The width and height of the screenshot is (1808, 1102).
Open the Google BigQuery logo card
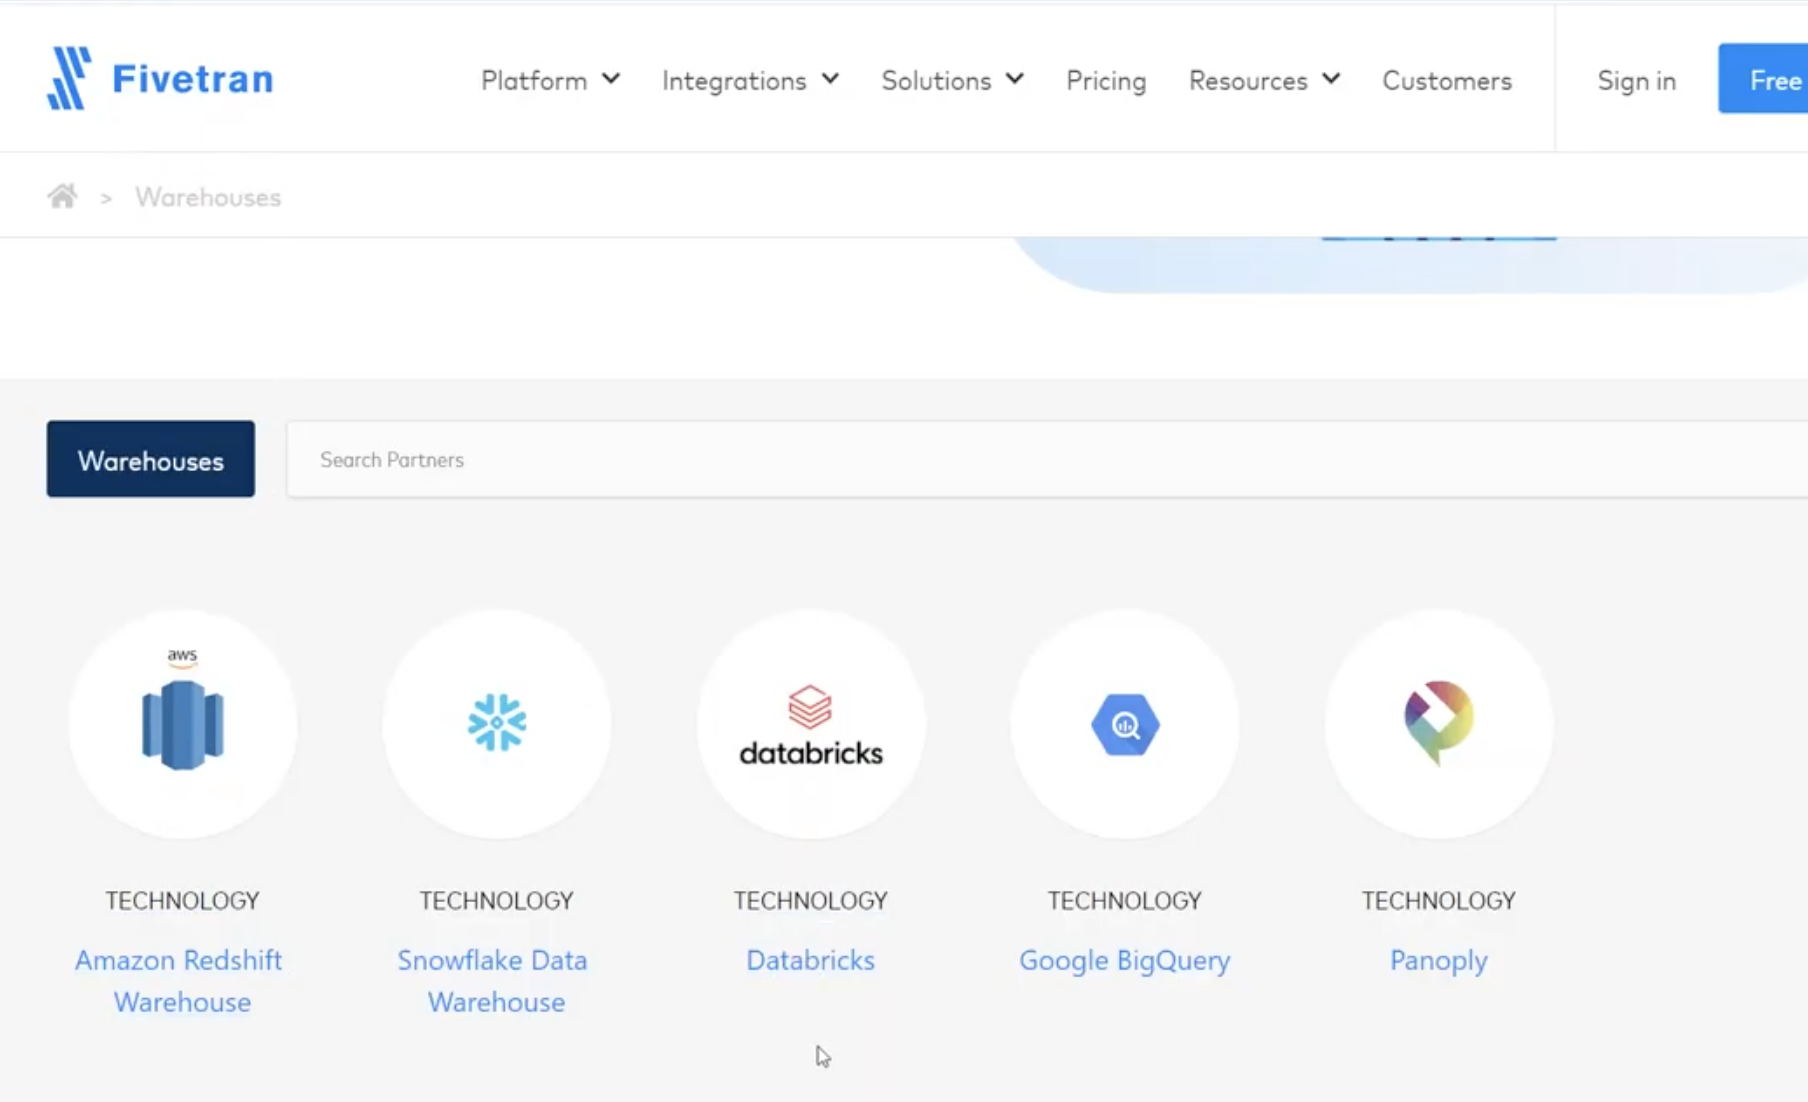[x=1125, y=724]
